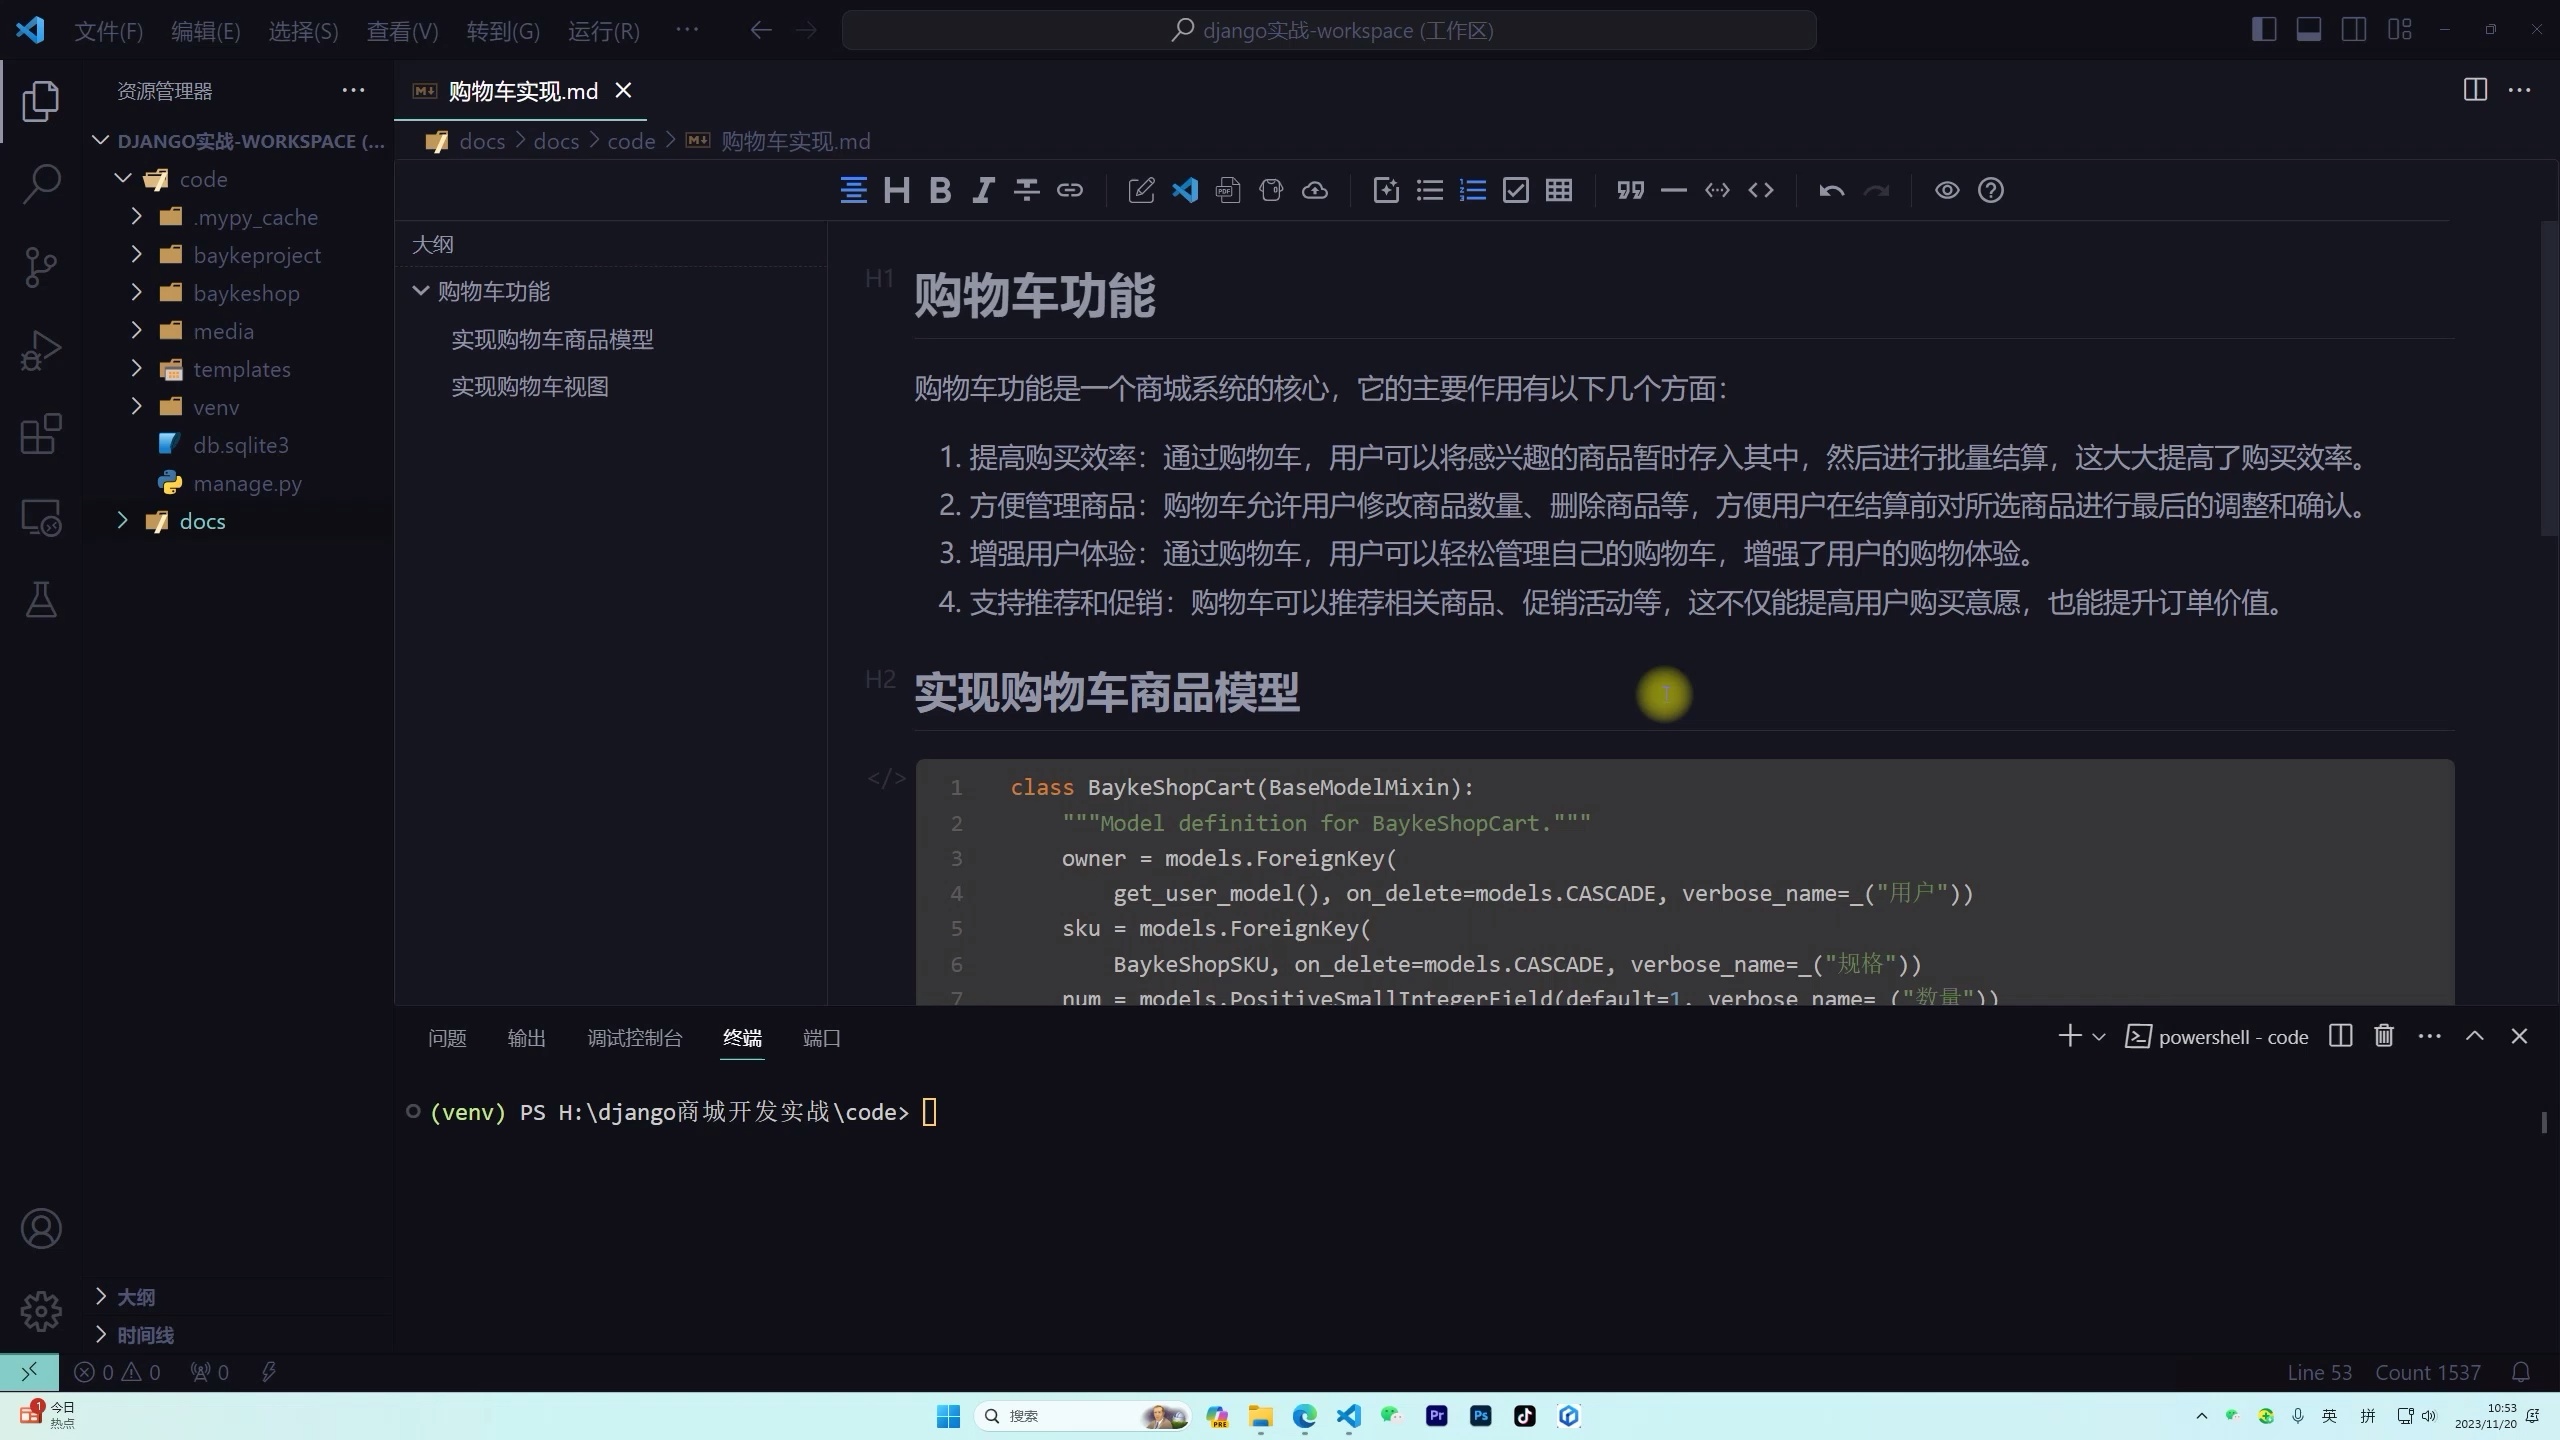This screenshot has width=2560, height=1440.
Task: Open the code breadcrumb in the editor path
Action: [631, 141]
